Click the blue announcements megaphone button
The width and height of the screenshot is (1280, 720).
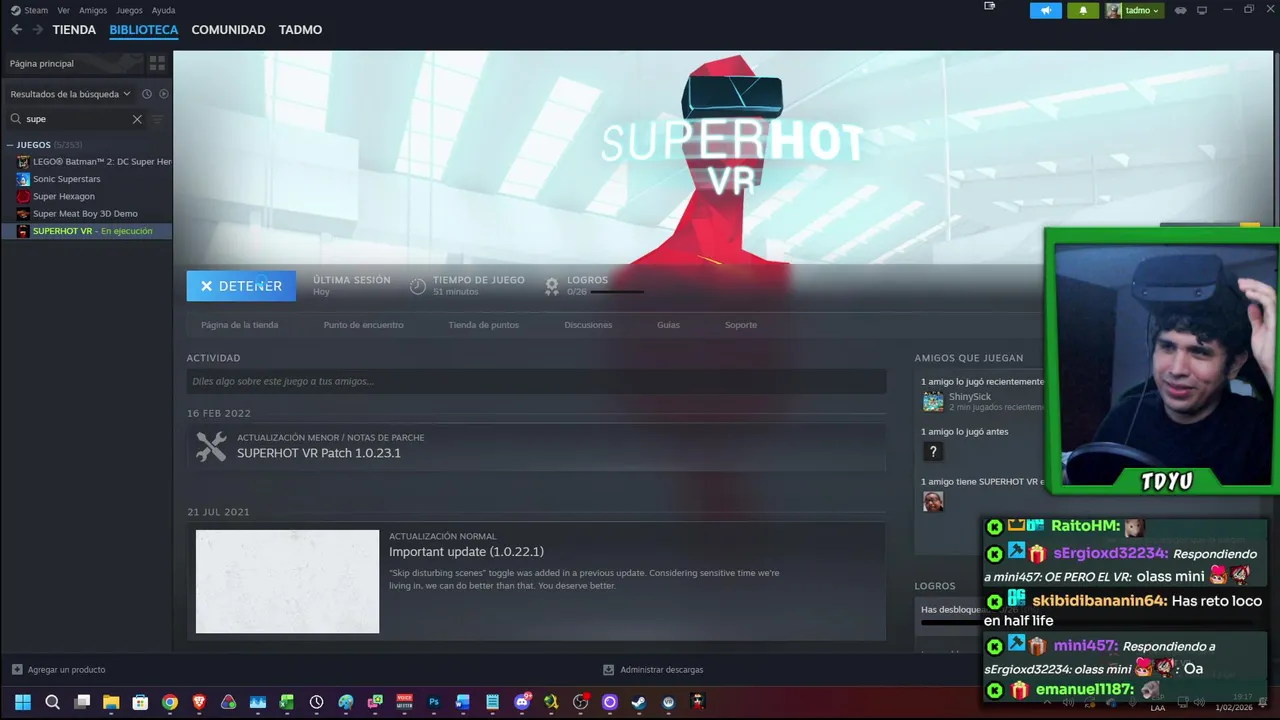tap(1046, 10)
